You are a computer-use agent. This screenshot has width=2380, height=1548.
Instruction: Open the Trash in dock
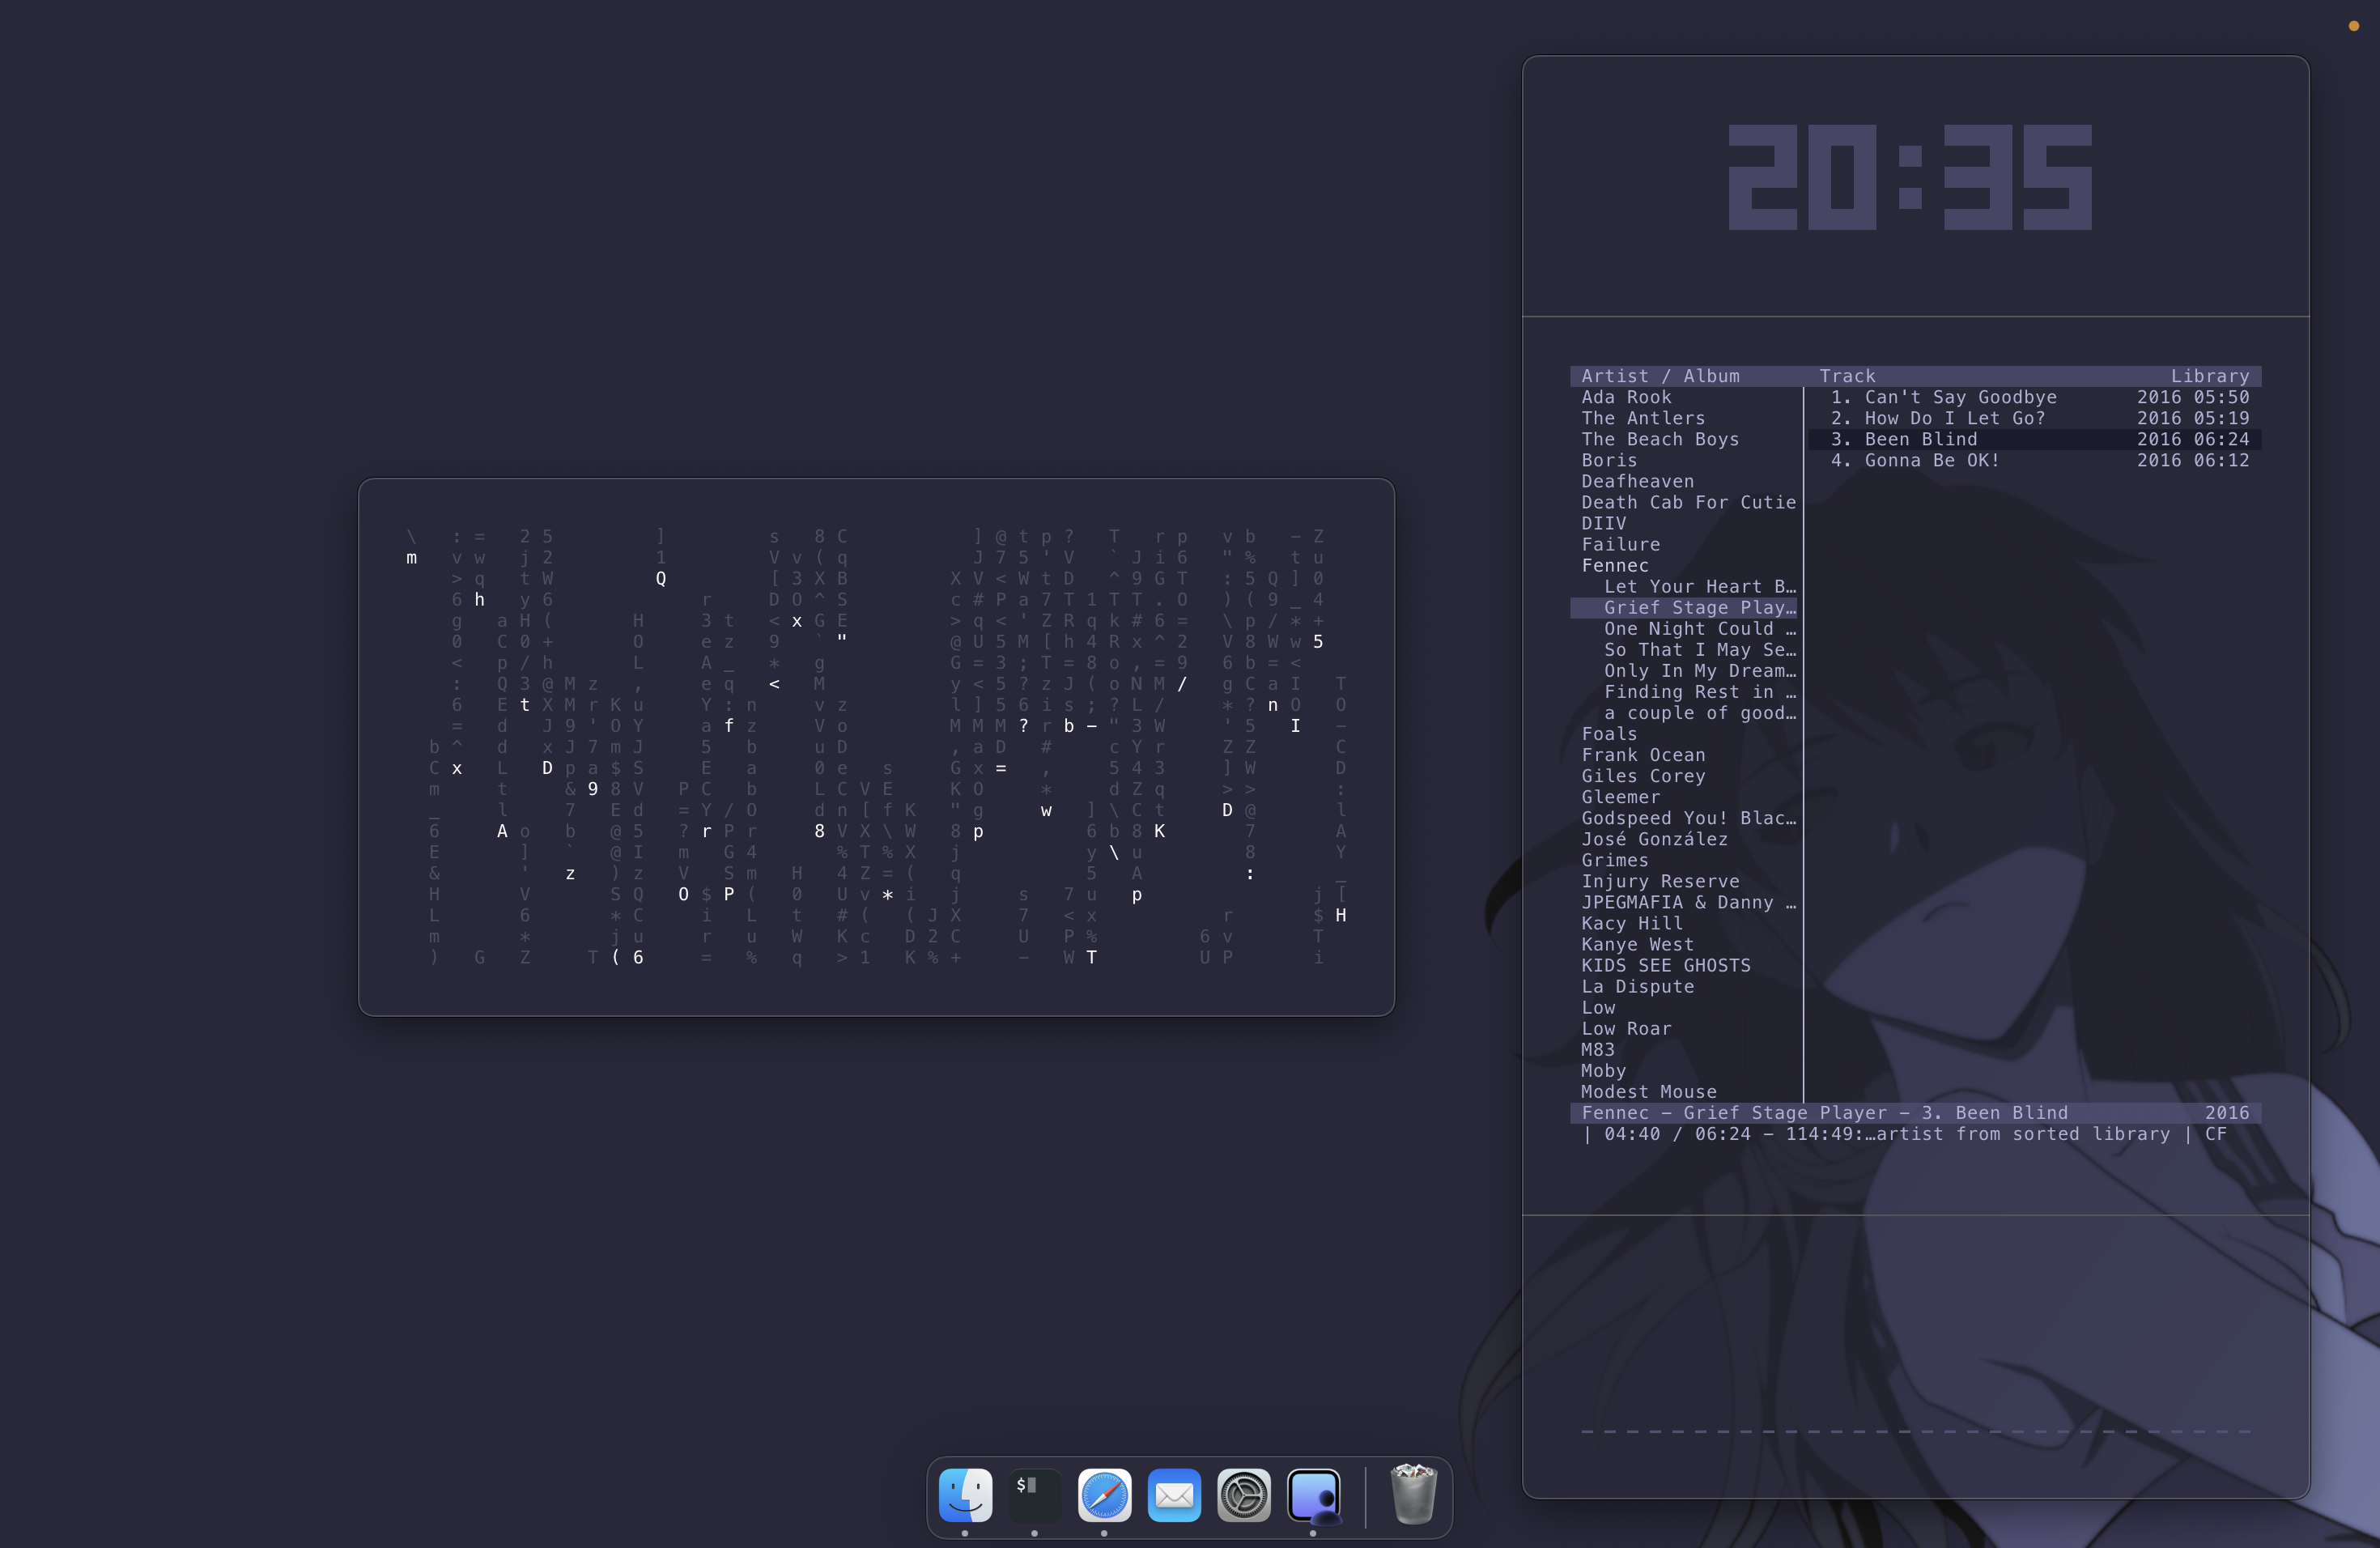1413,1494
